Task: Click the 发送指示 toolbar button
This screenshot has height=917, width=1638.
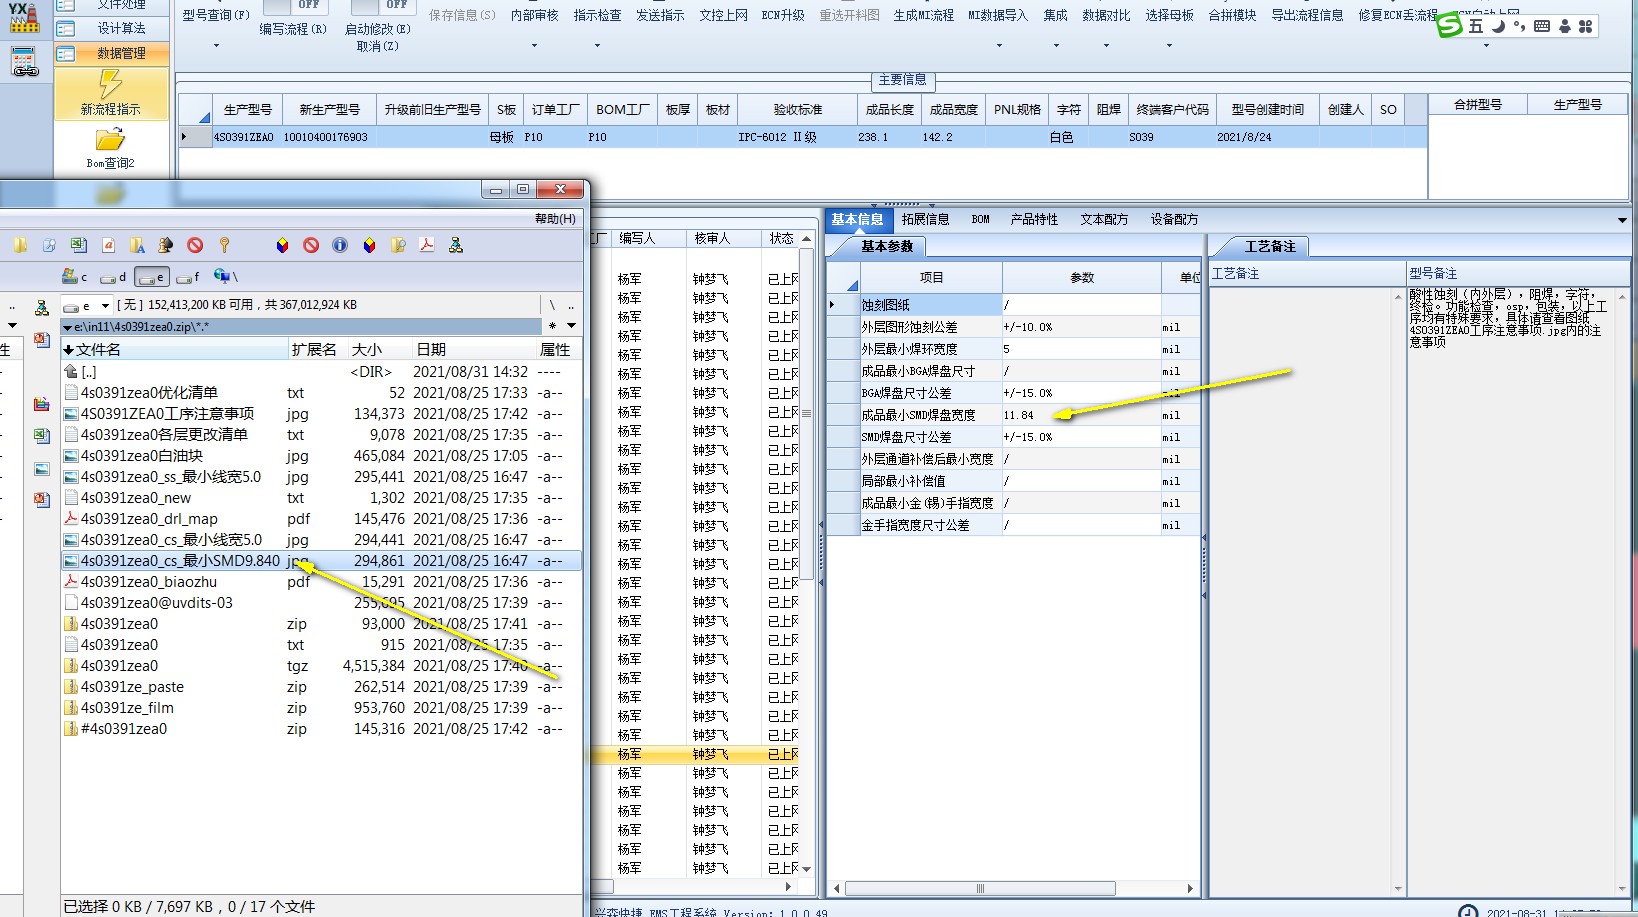Action: click(x=660, y=15)
